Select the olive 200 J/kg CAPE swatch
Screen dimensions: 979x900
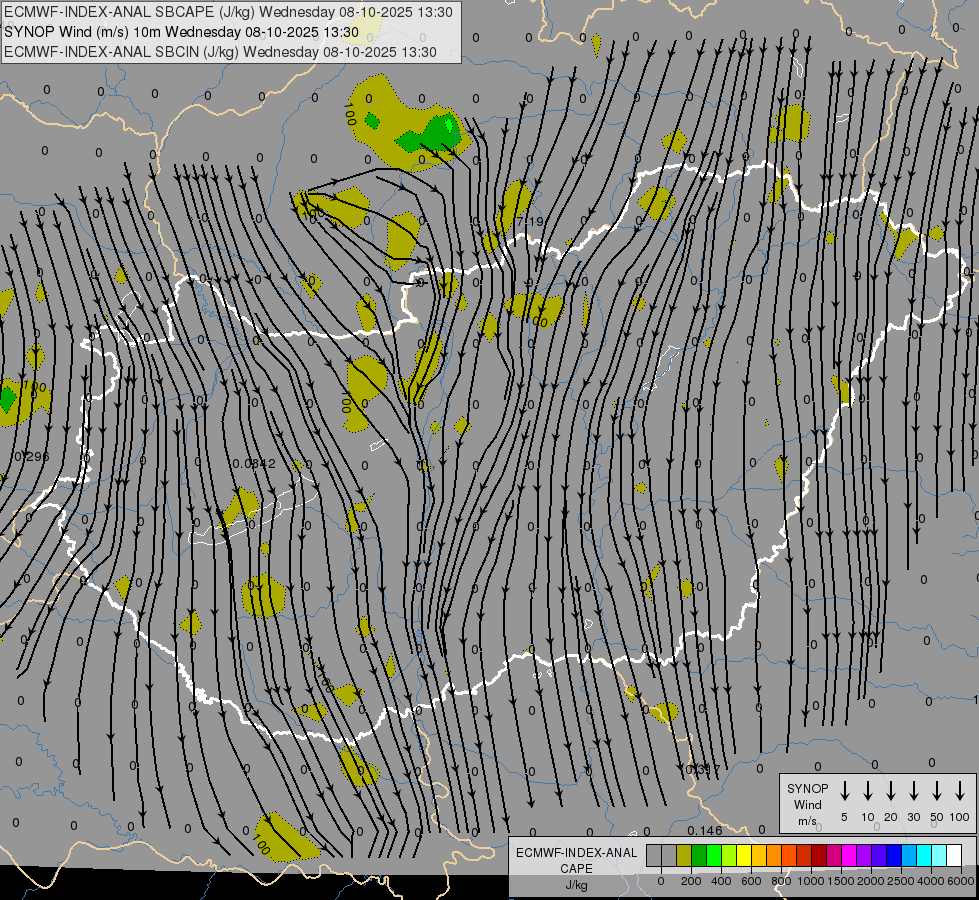point(684,855)
